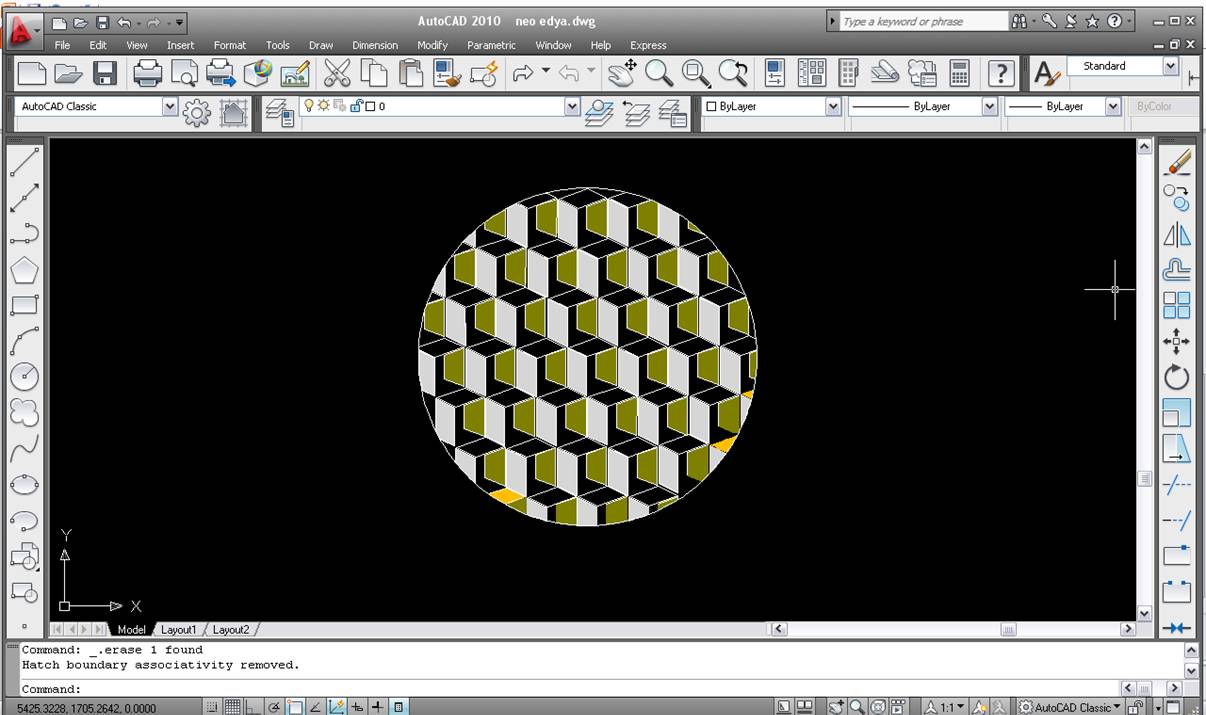Pick the Erase tool in modify toolbar
The width and height of the screenshot is (1206, 715).
(x=1177, y=161)
